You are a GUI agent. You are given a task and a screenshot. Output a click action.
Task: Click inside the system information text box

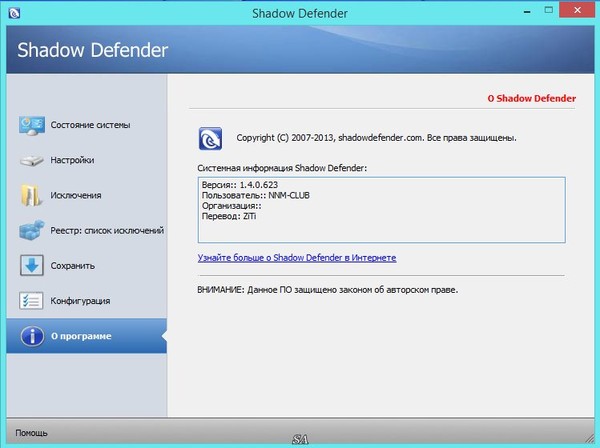tap(382, 210)
